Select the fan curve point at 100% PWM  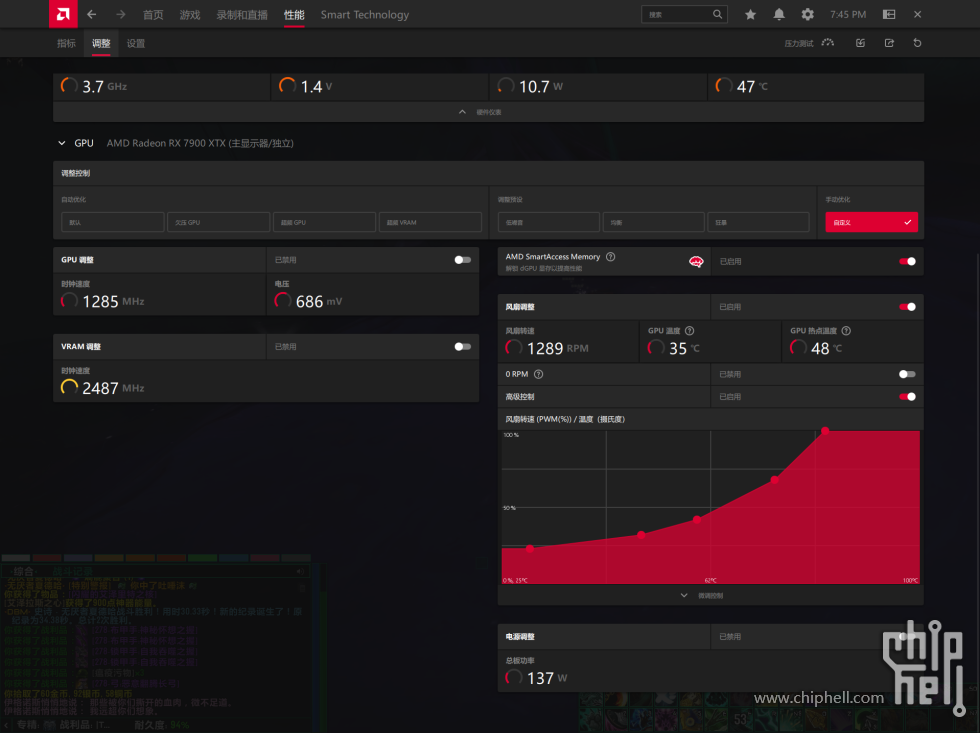[825, 431]
